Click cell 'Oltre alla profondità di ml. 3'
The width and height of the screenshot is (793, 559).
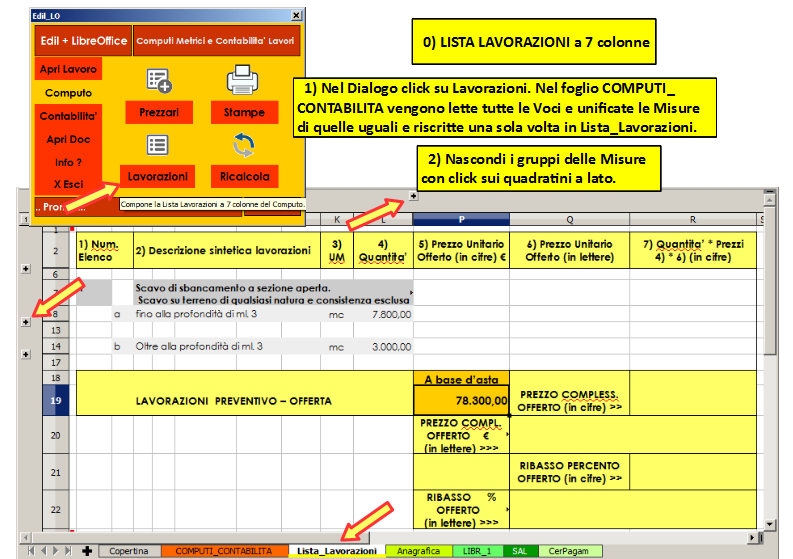[227, 347]
